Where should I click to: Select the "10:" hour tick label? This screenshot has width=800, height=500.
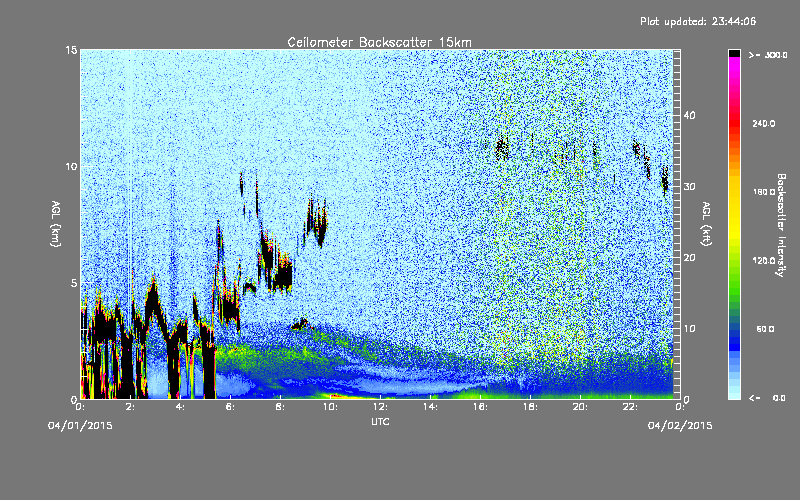coord(330,407)
